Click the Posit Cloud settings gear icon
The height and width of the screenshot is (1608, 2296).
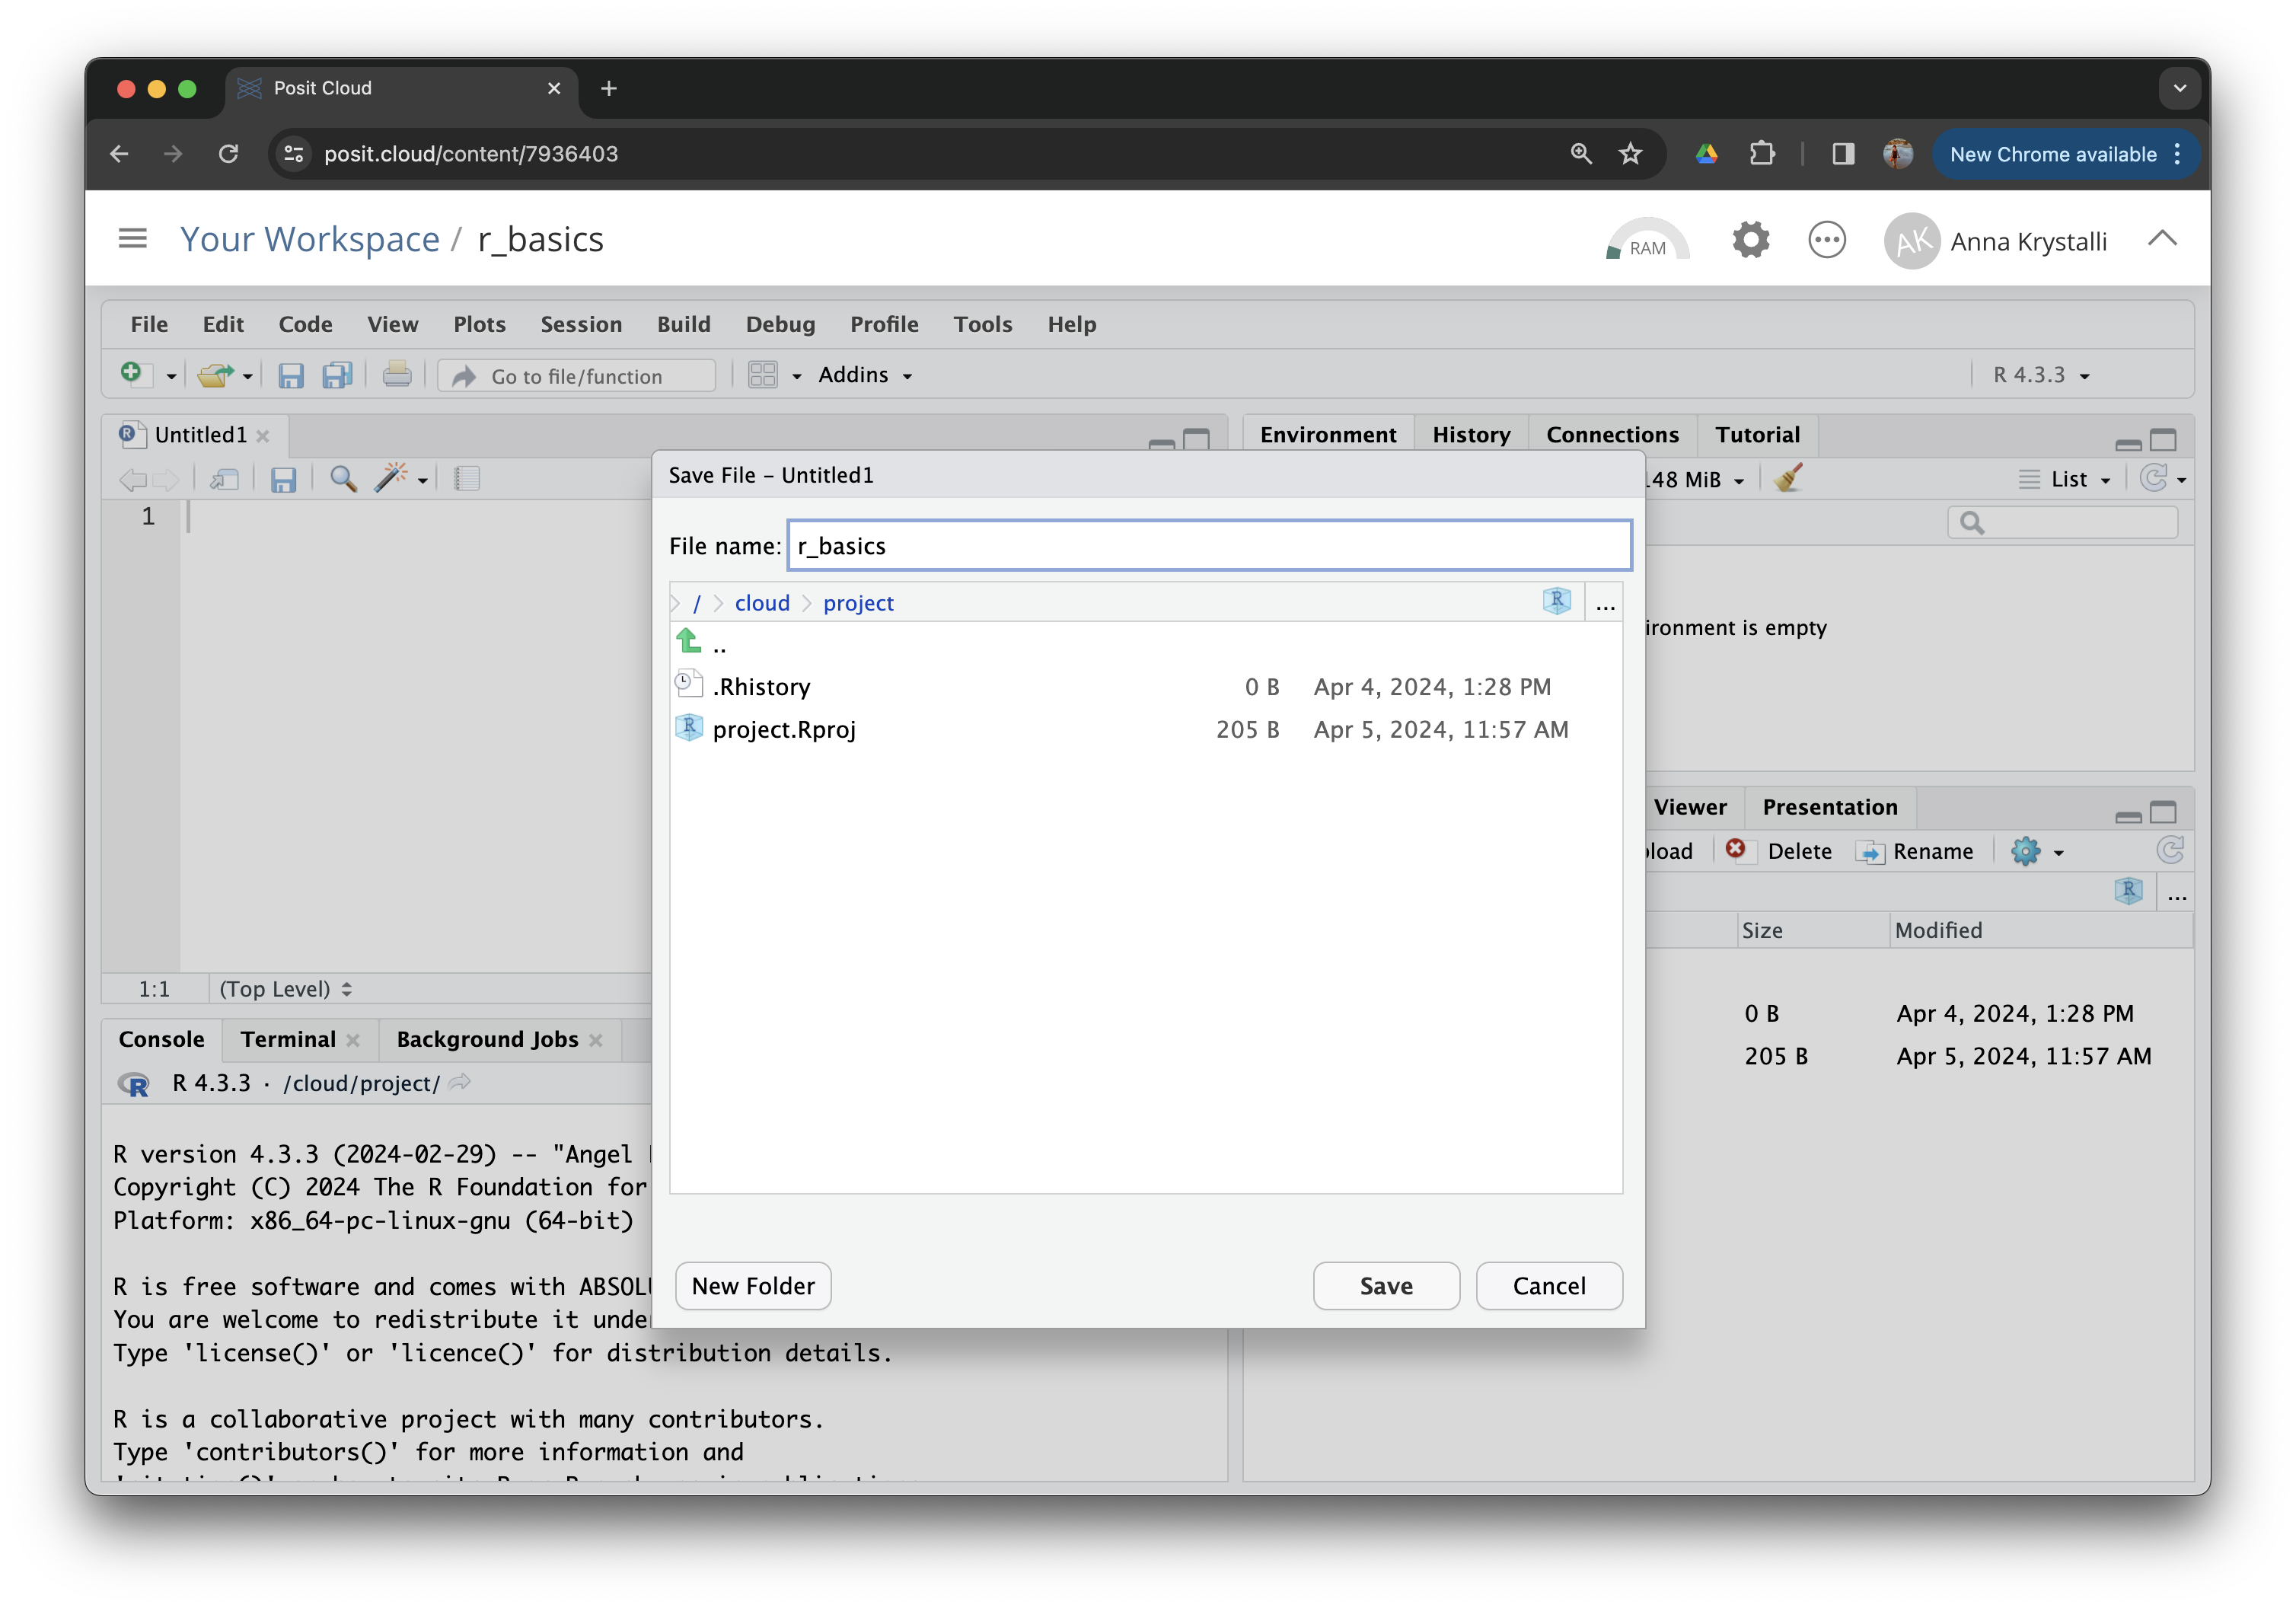1750,240
